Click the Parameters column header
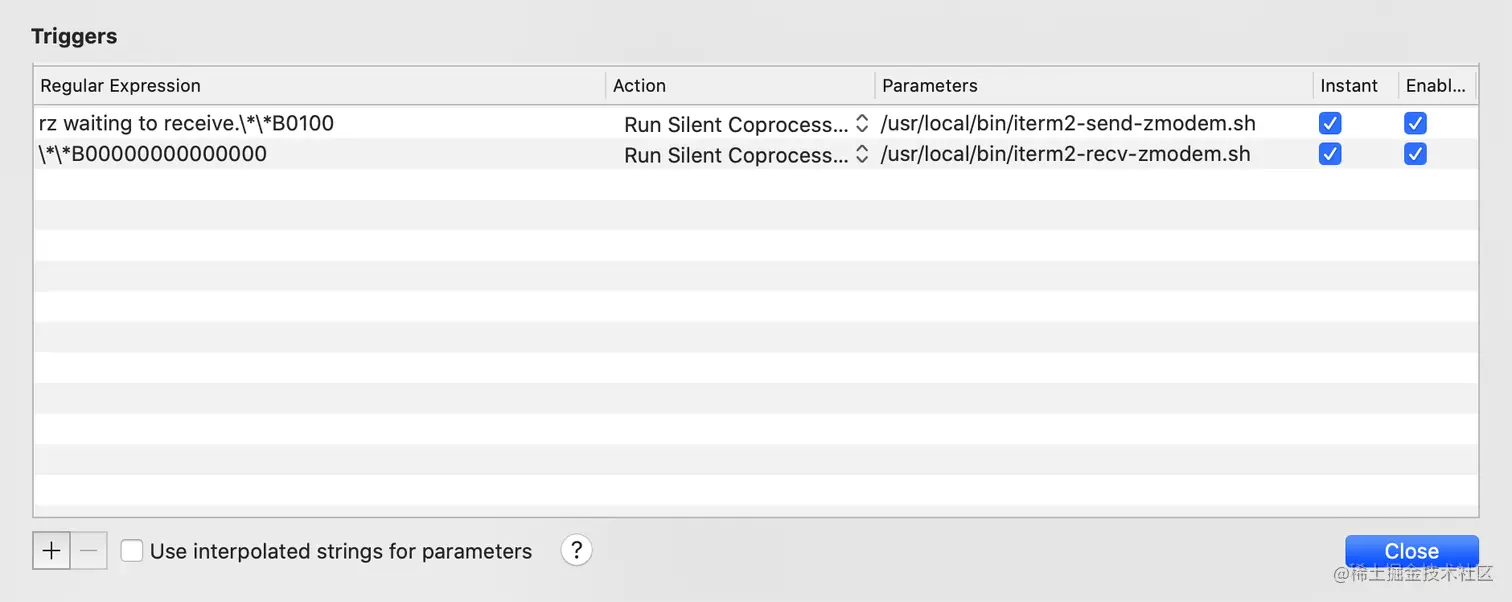This screenshot has width=1512, height=602. pos(929,85)
